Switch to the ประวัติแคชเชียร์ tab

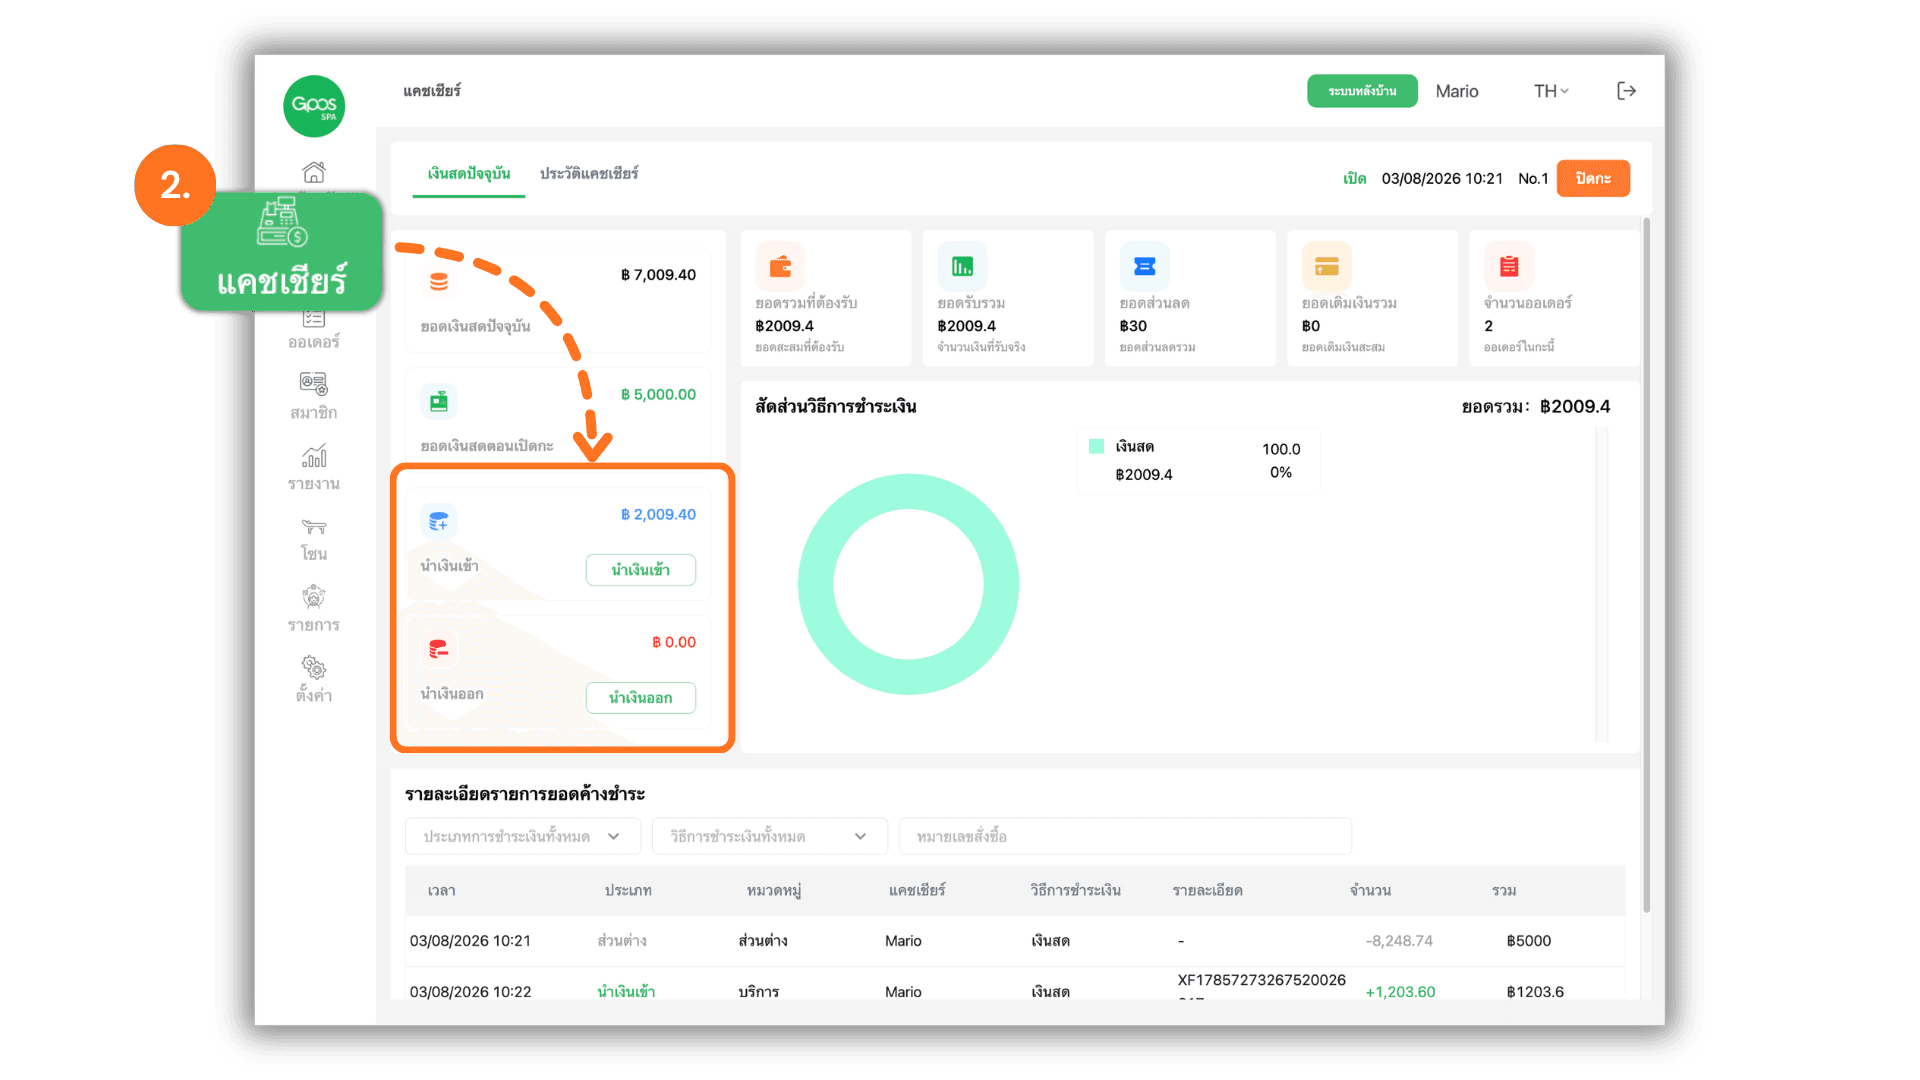pyautogui.click(x=589, y=174)
